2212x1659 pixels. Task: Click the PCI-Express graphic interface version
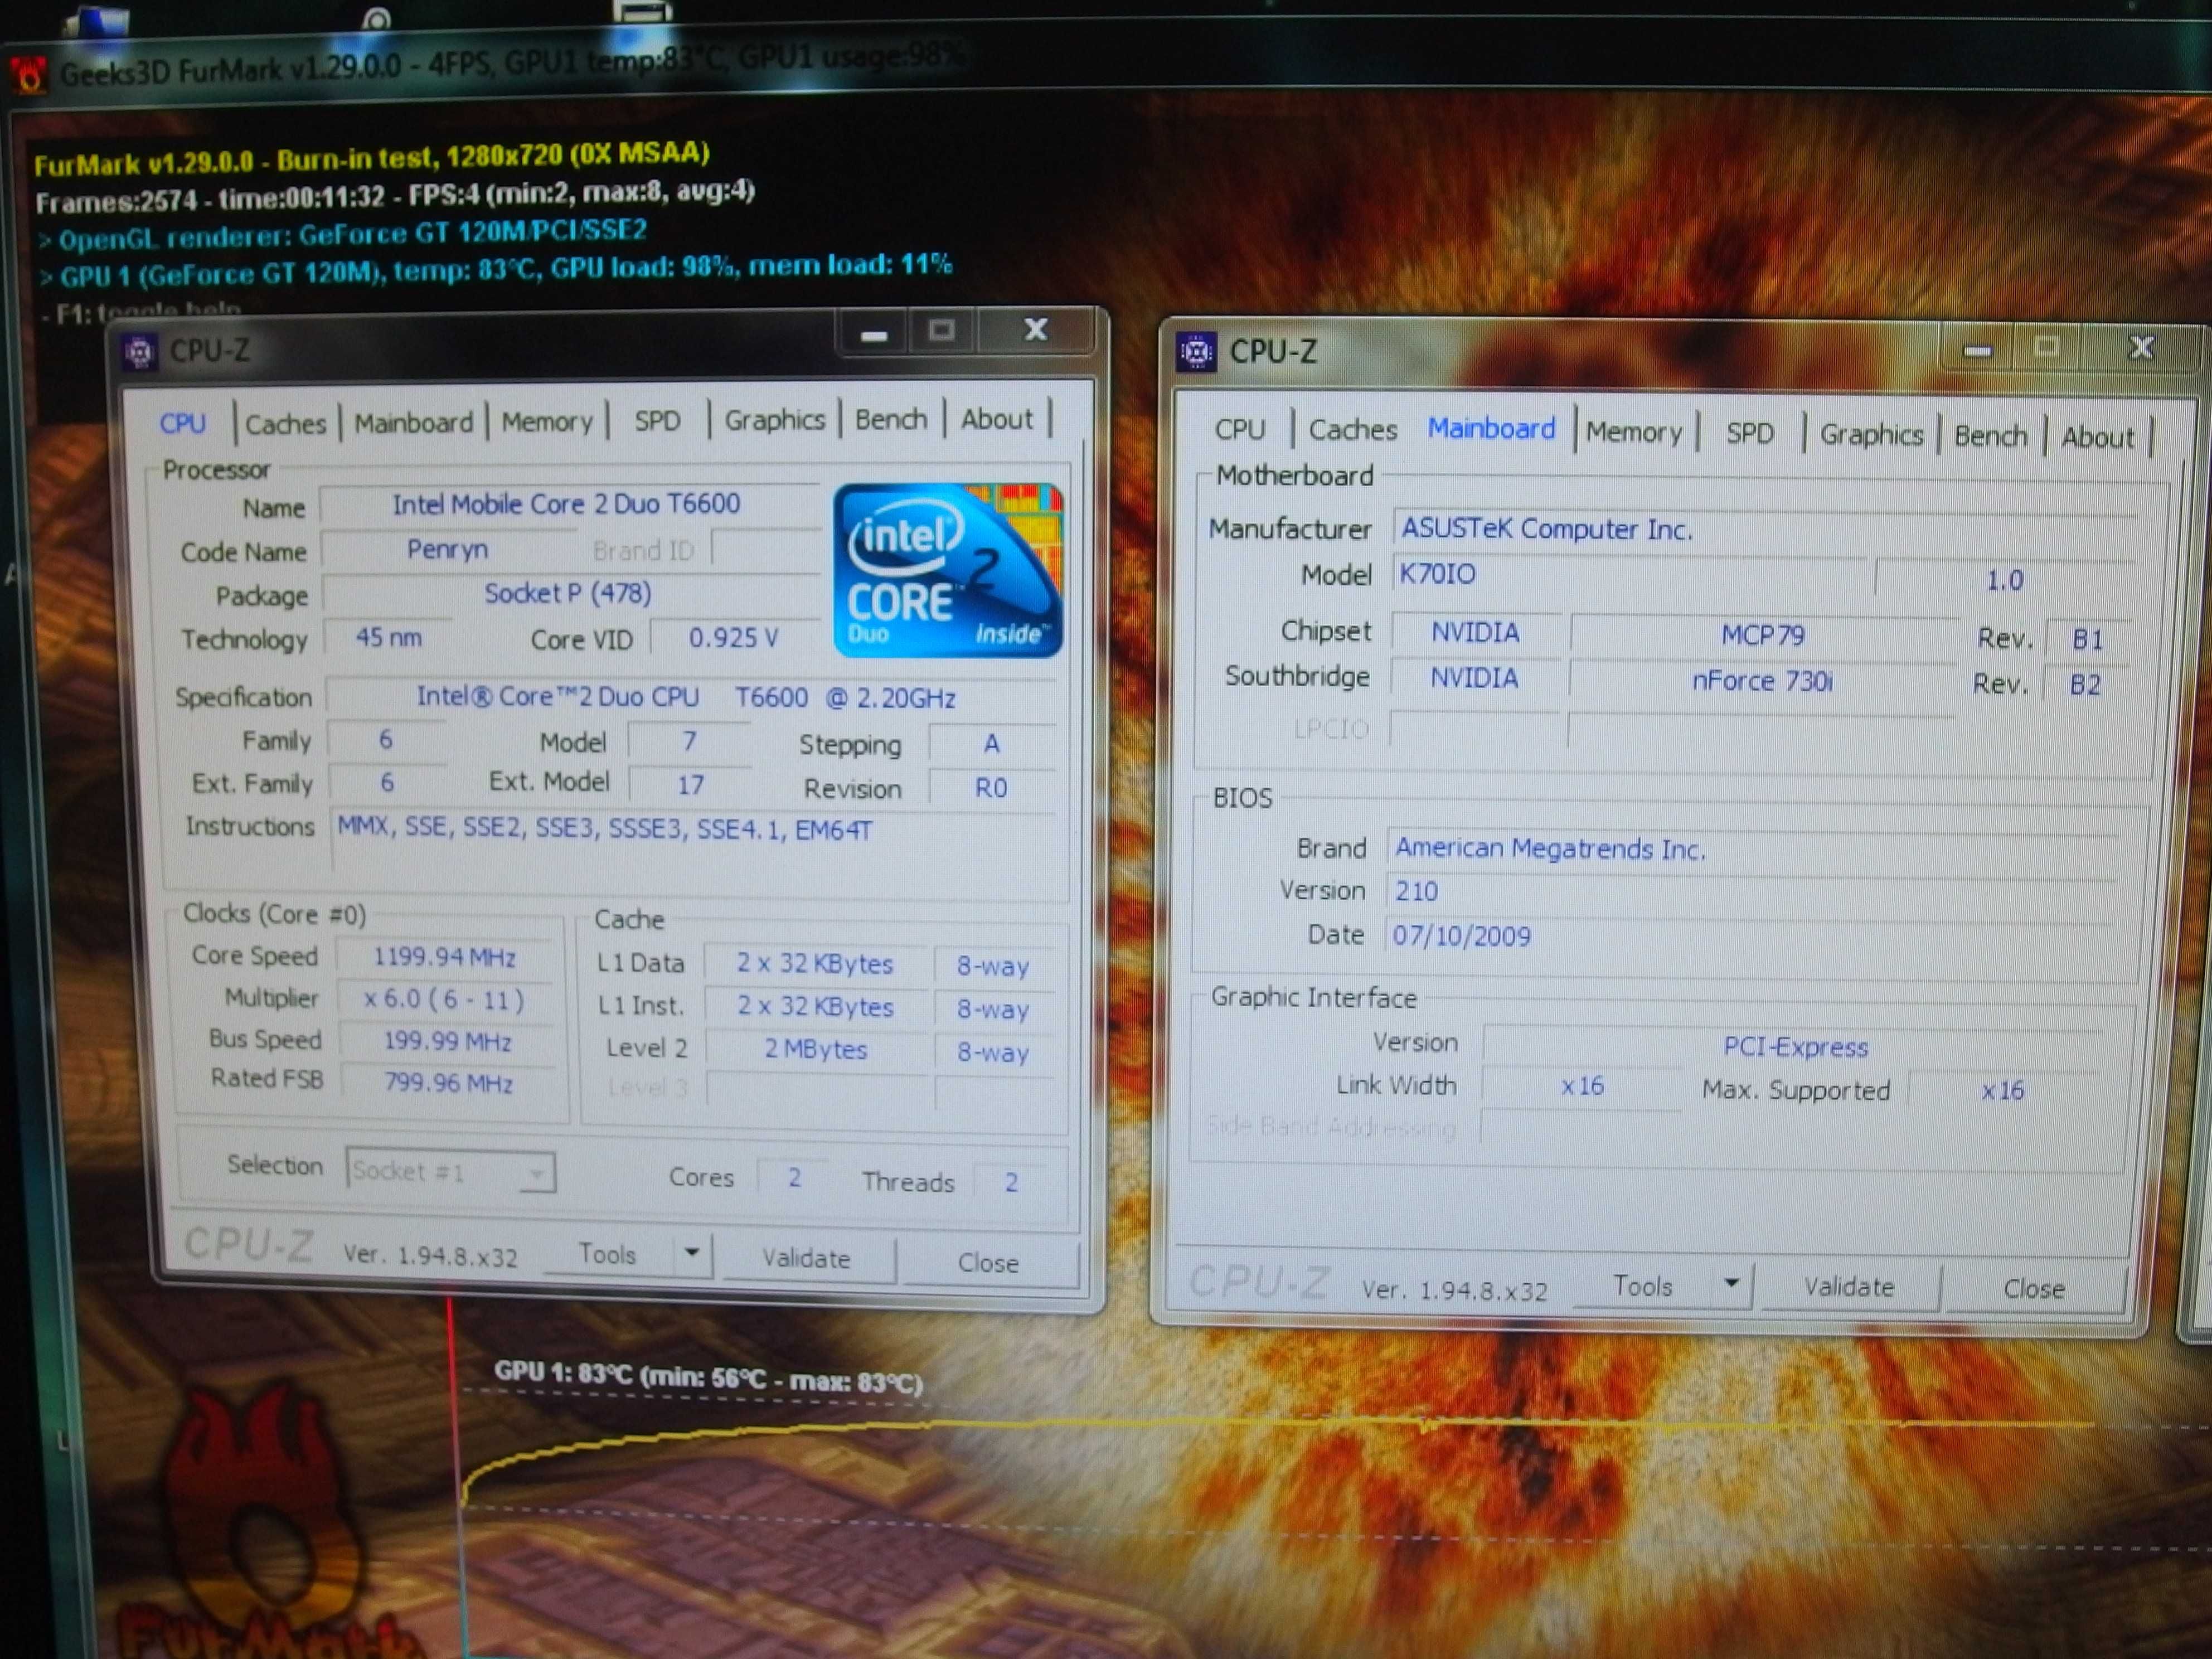[1795, 1047]
